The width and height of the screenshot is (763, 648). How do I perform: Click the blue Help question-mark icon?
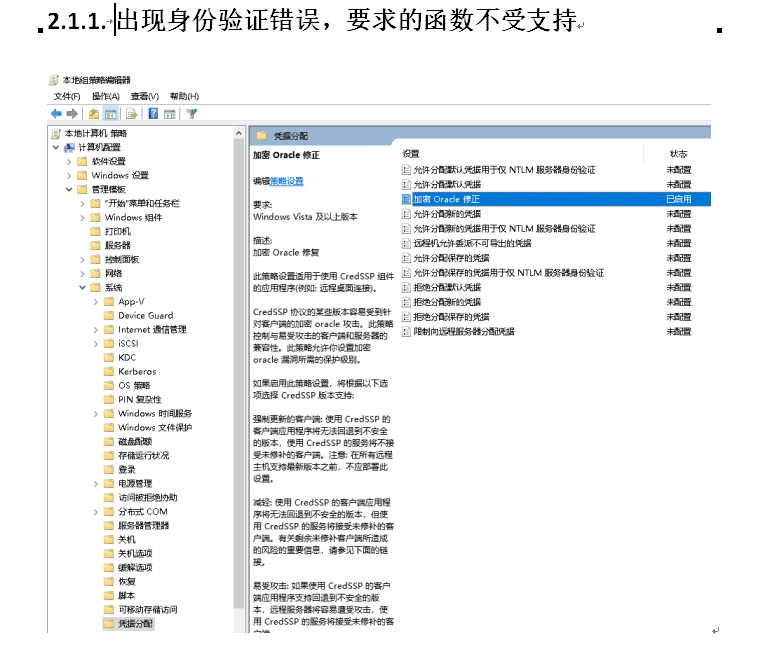point(153,114)
